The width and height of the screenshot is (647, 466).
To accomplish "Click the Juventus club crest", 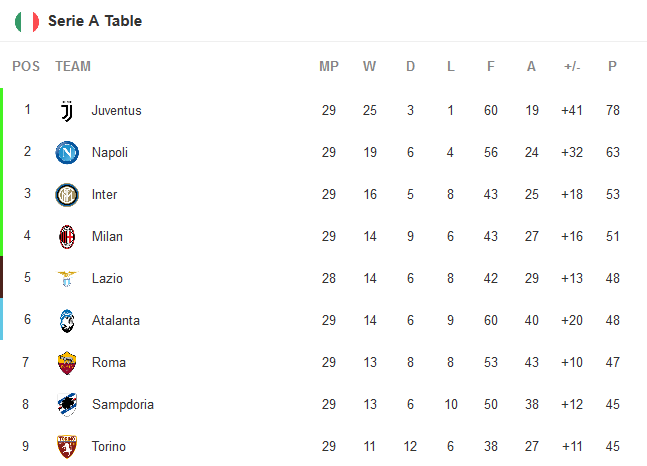I will (67, 110).
